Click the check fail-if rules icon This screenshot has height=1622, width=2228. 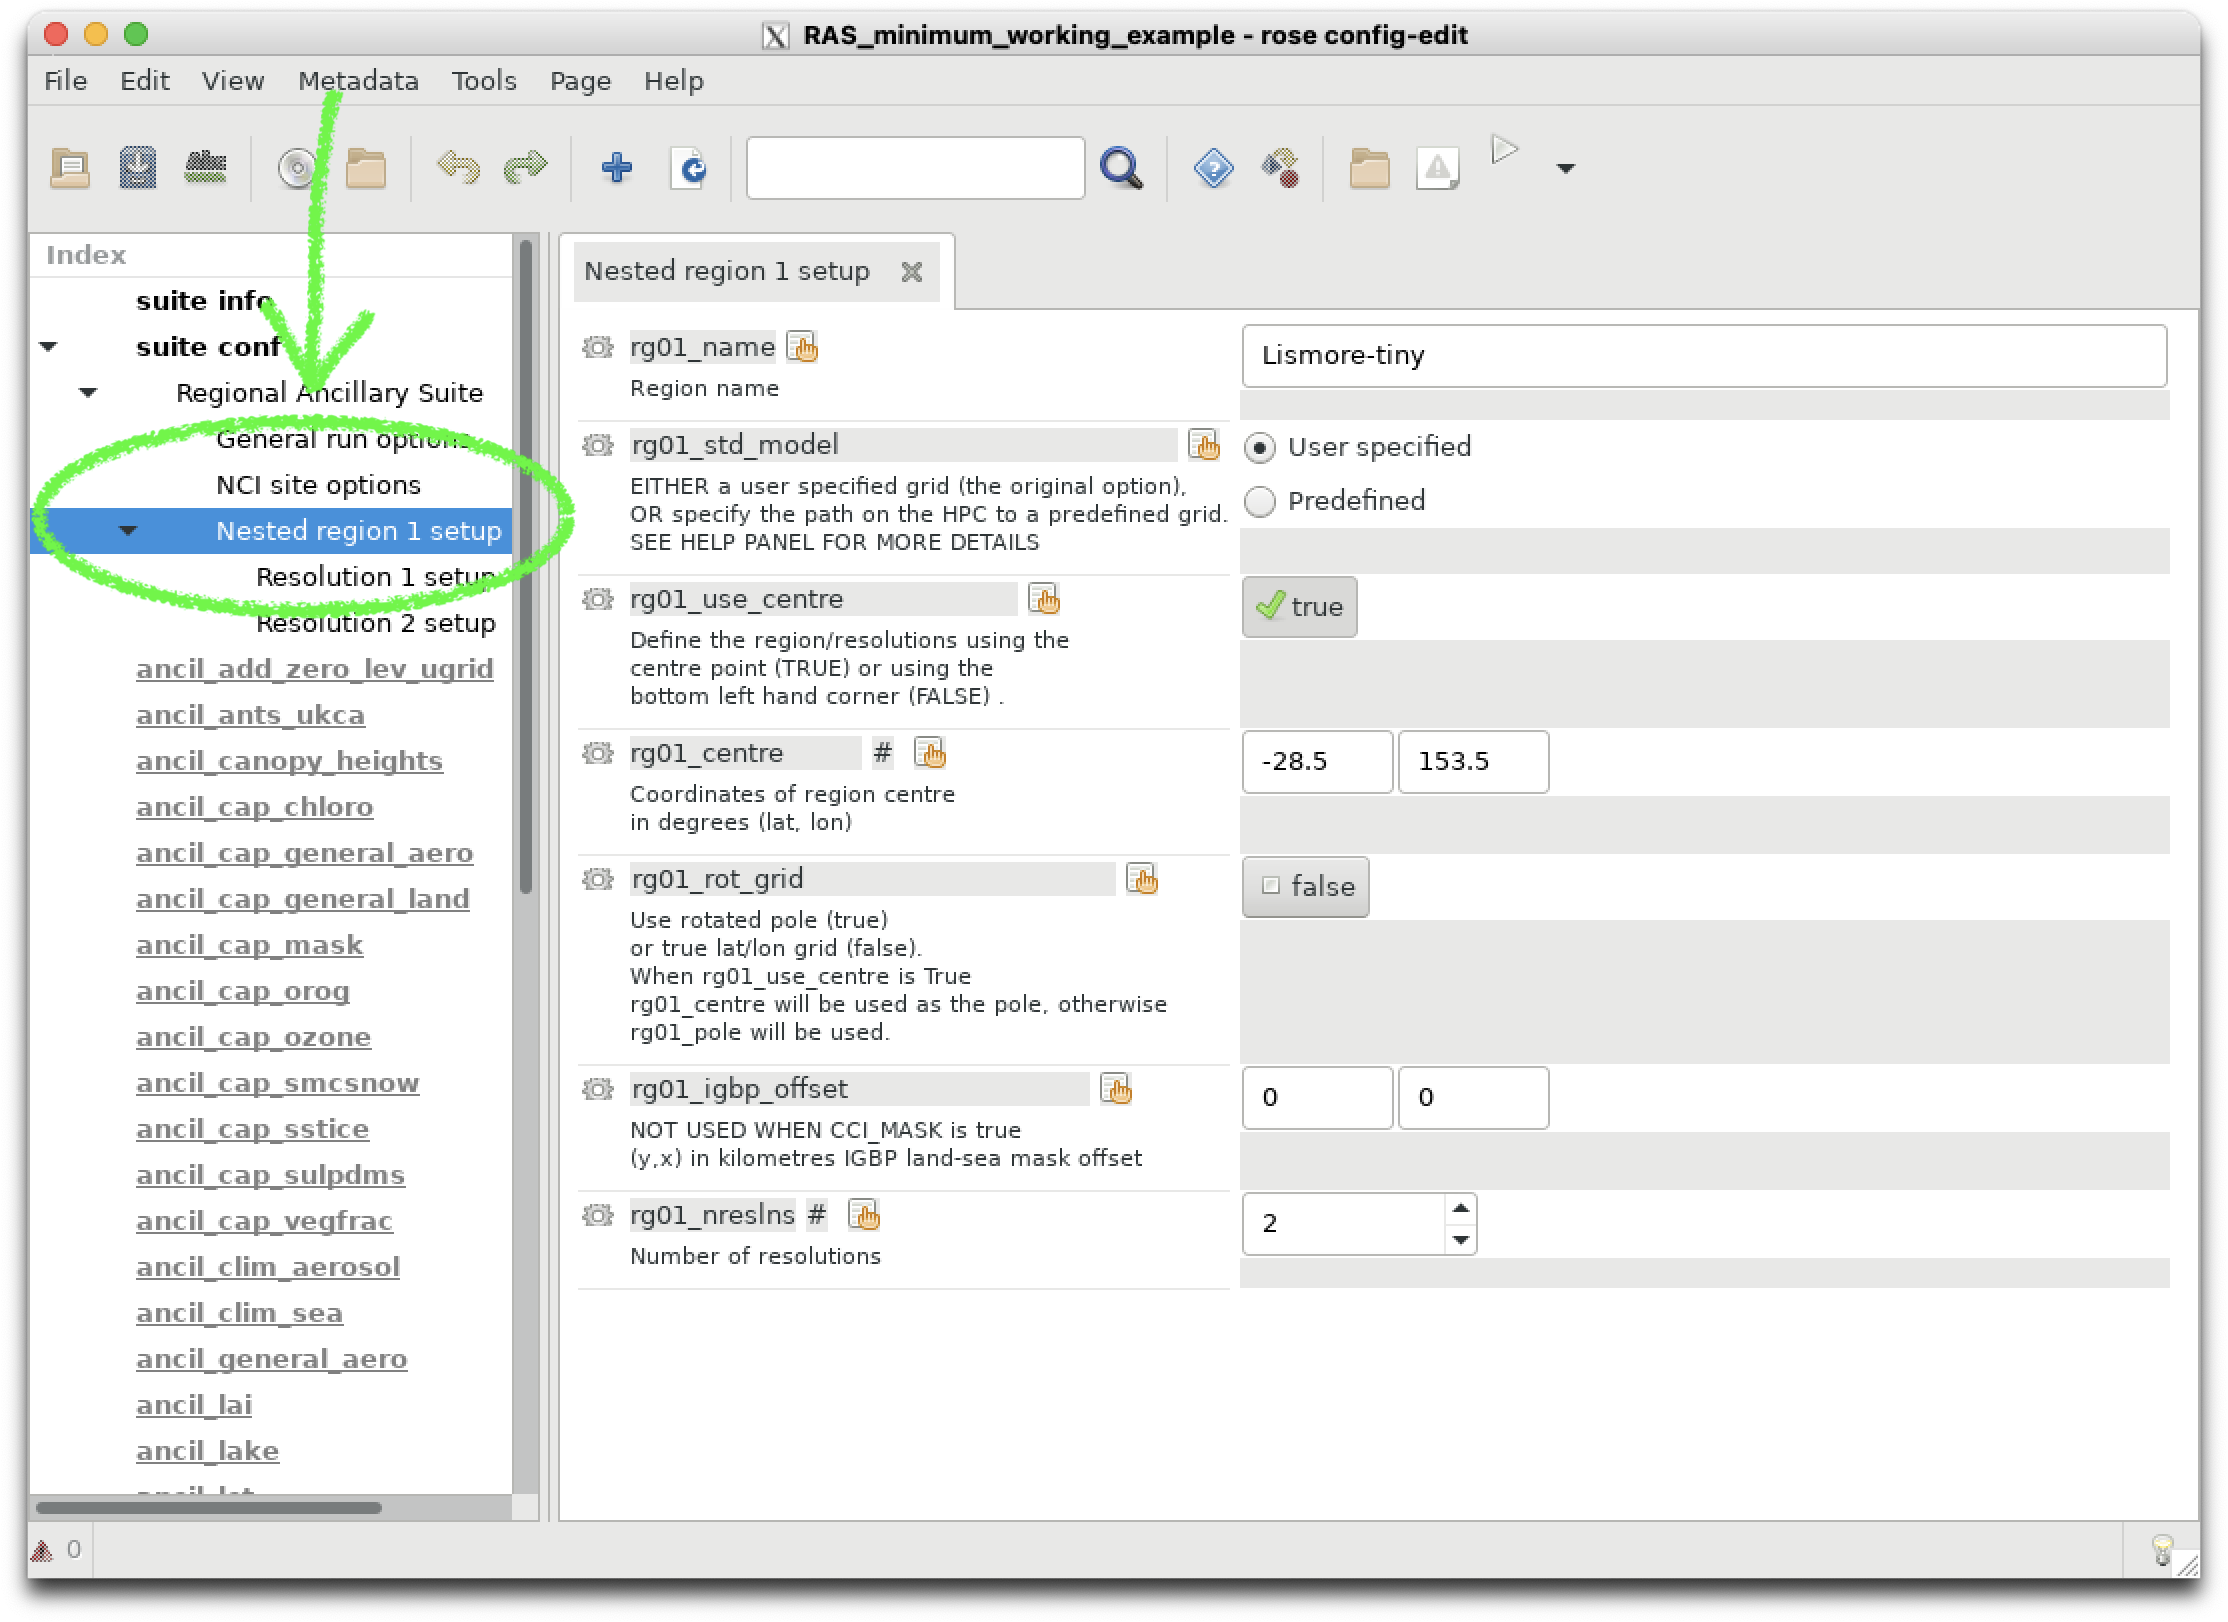[205, 167]
